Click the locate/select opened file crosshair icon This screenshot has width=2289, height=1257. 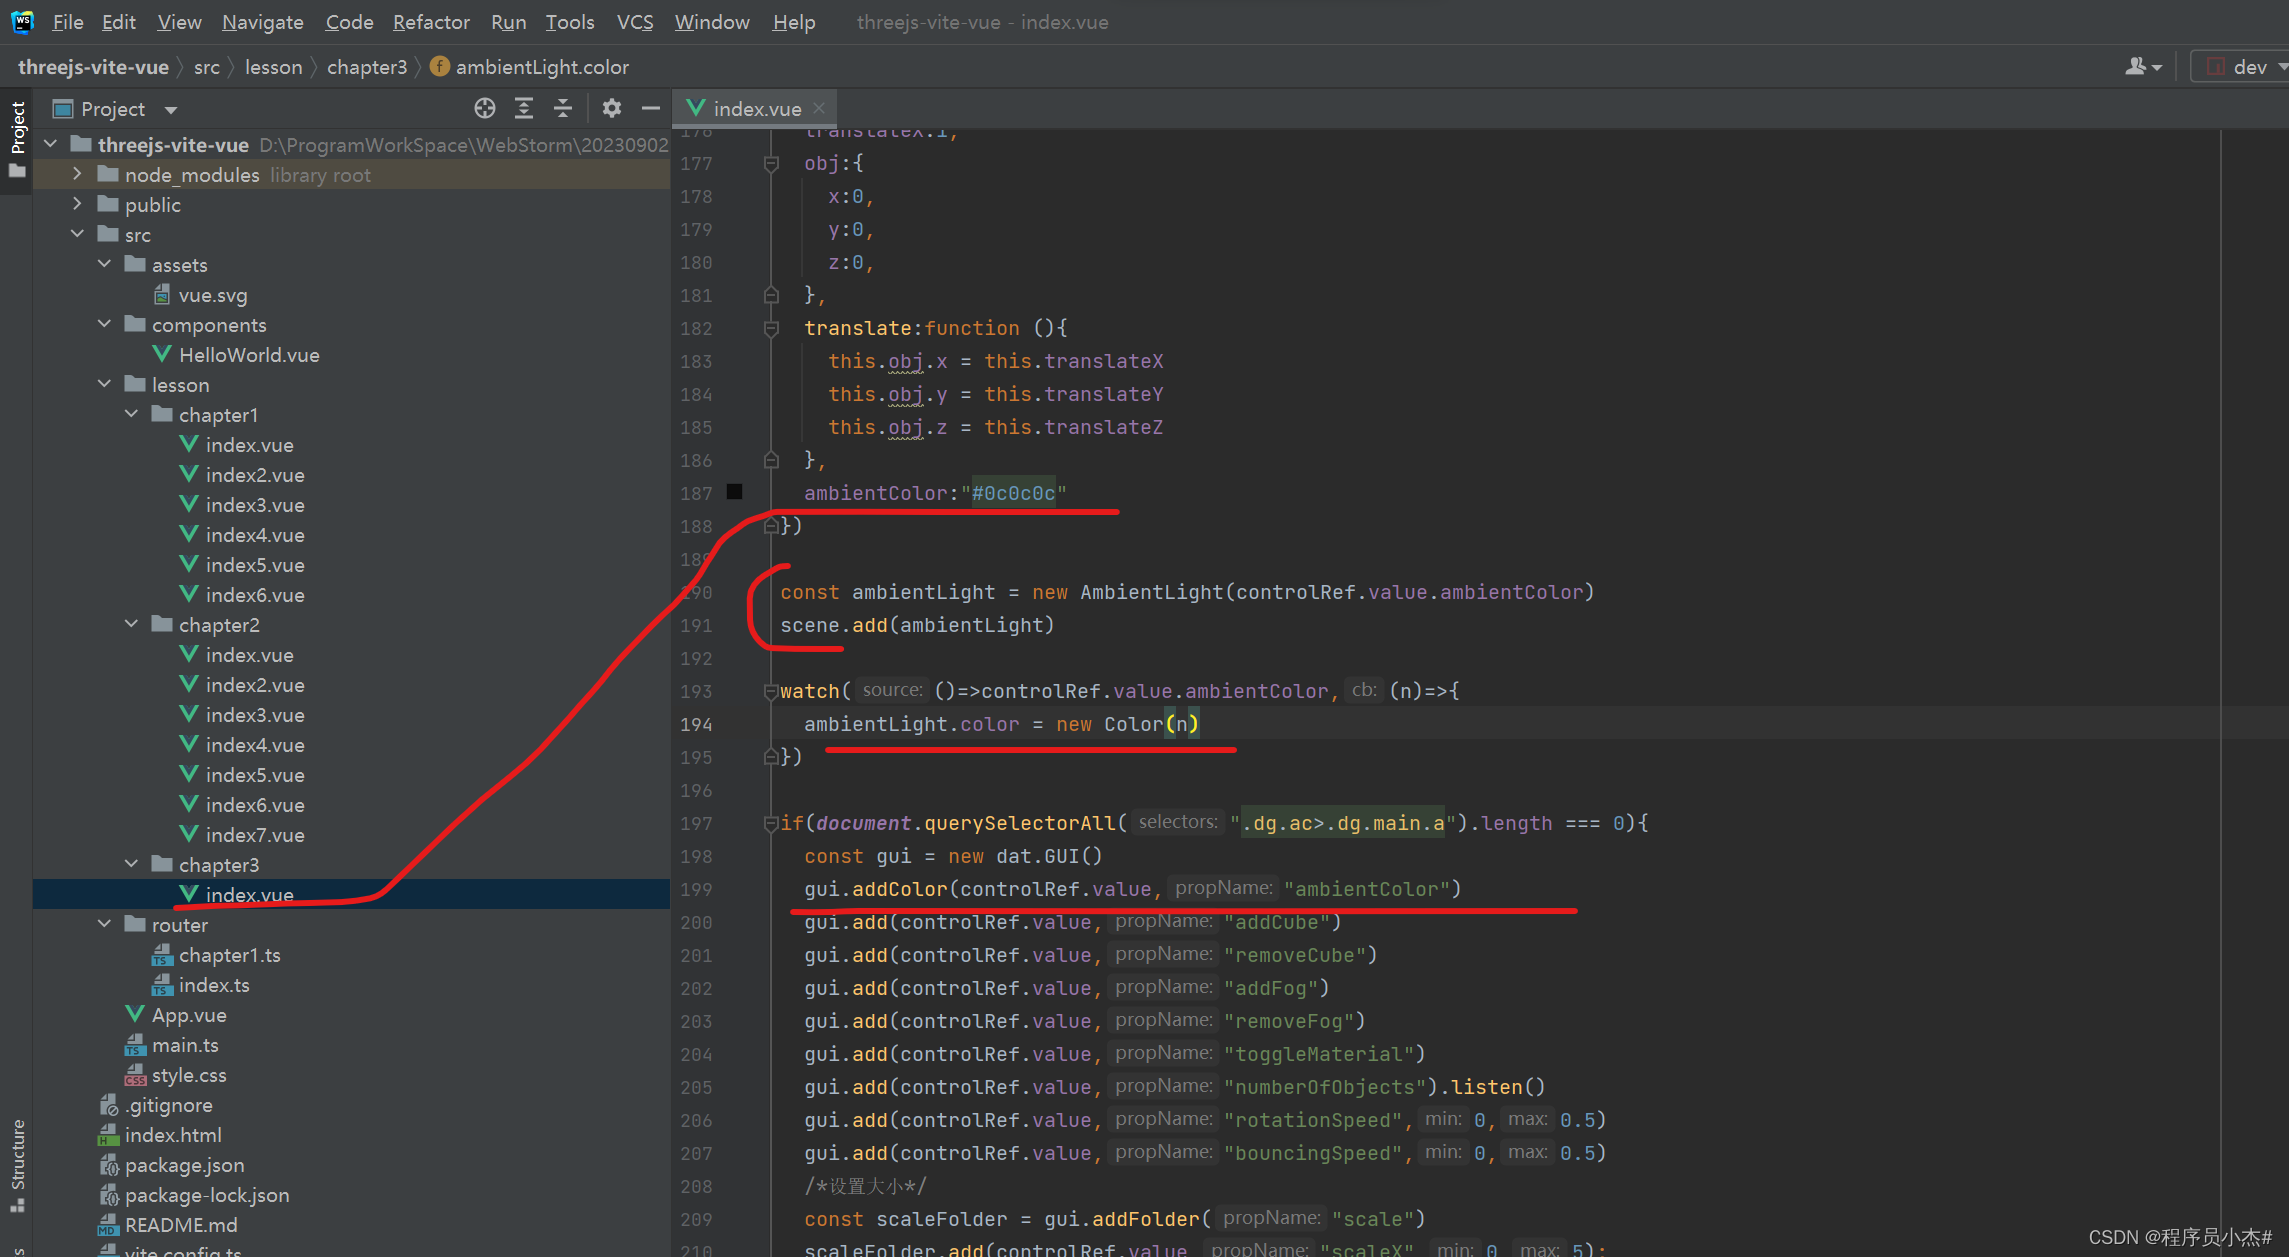[485, 108]
